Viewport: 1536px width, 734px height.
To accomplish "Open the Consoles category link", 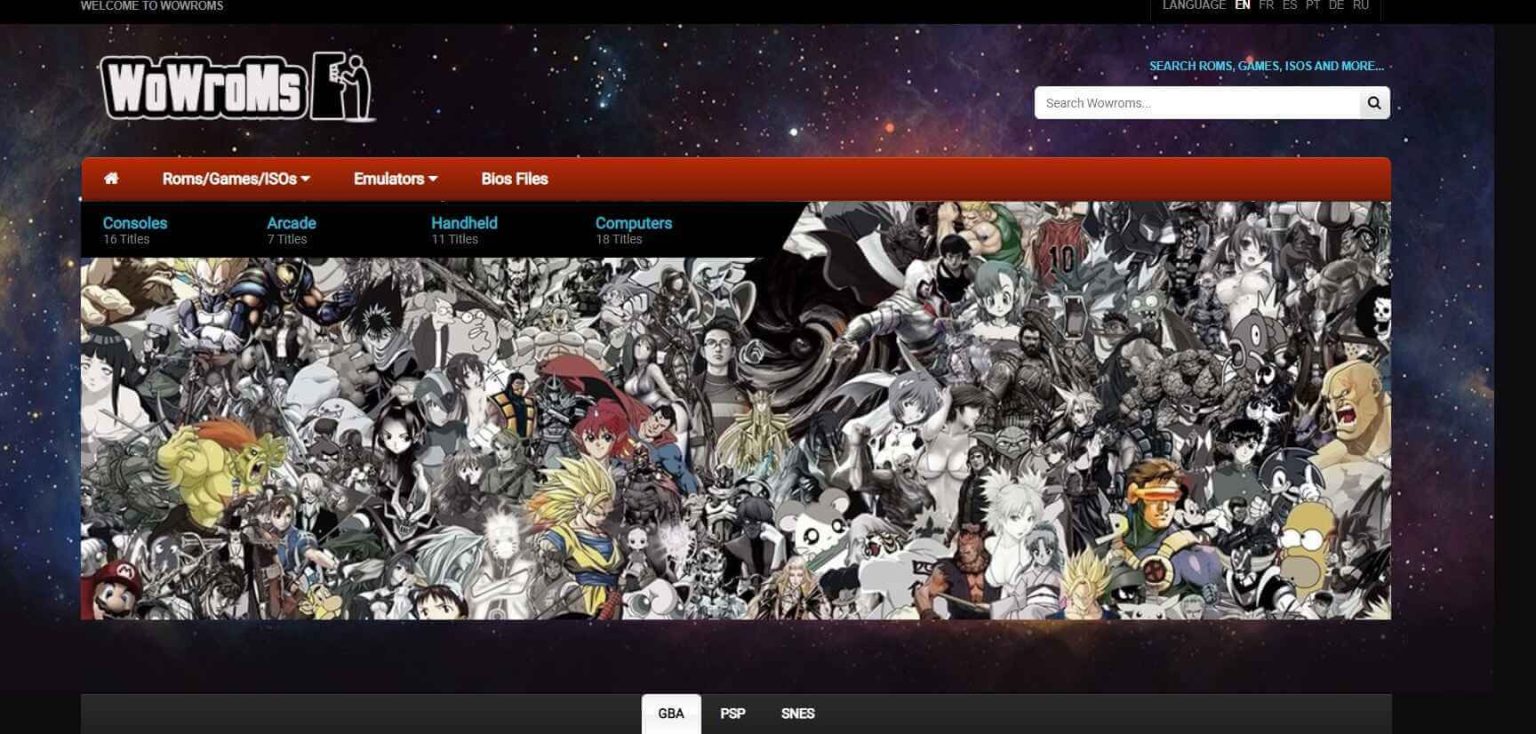I will 135,223.
